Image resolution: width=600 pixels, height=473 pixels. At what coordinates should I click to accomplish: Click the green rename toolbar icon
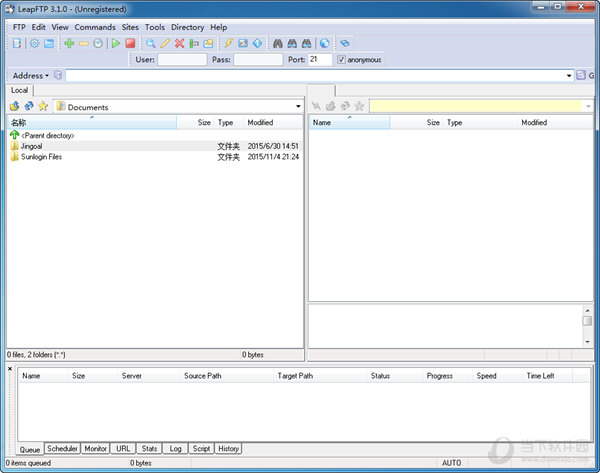[x=194, y=43]
